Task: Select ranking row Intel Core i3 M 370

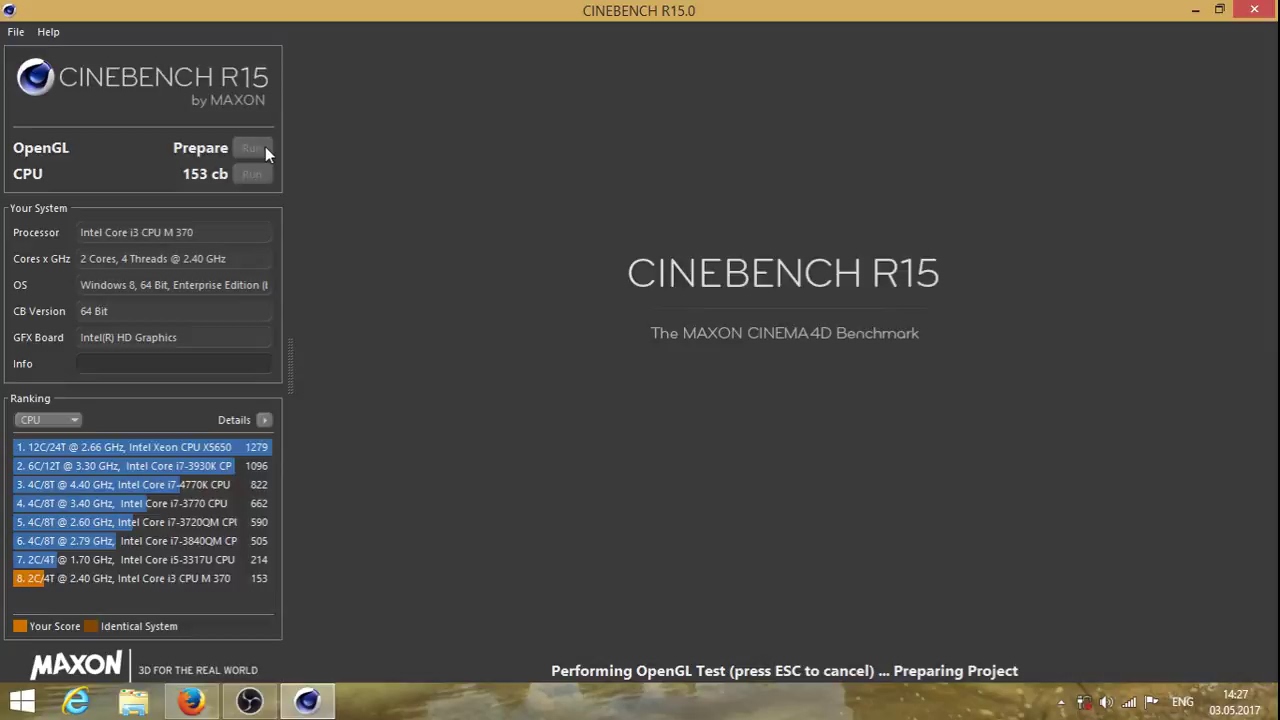Action: tap(142, 579)
